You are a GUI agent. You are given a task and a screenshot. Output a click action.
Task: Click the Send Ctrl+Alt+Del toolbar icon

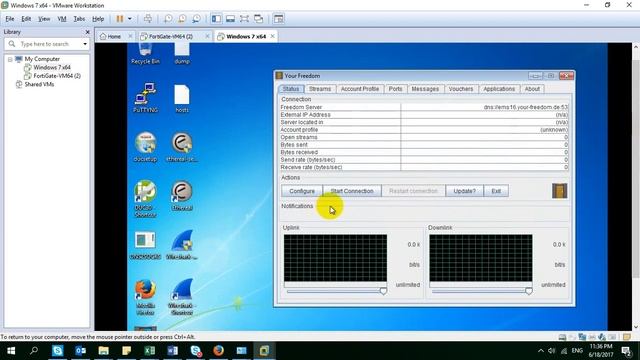click(148, 19)
